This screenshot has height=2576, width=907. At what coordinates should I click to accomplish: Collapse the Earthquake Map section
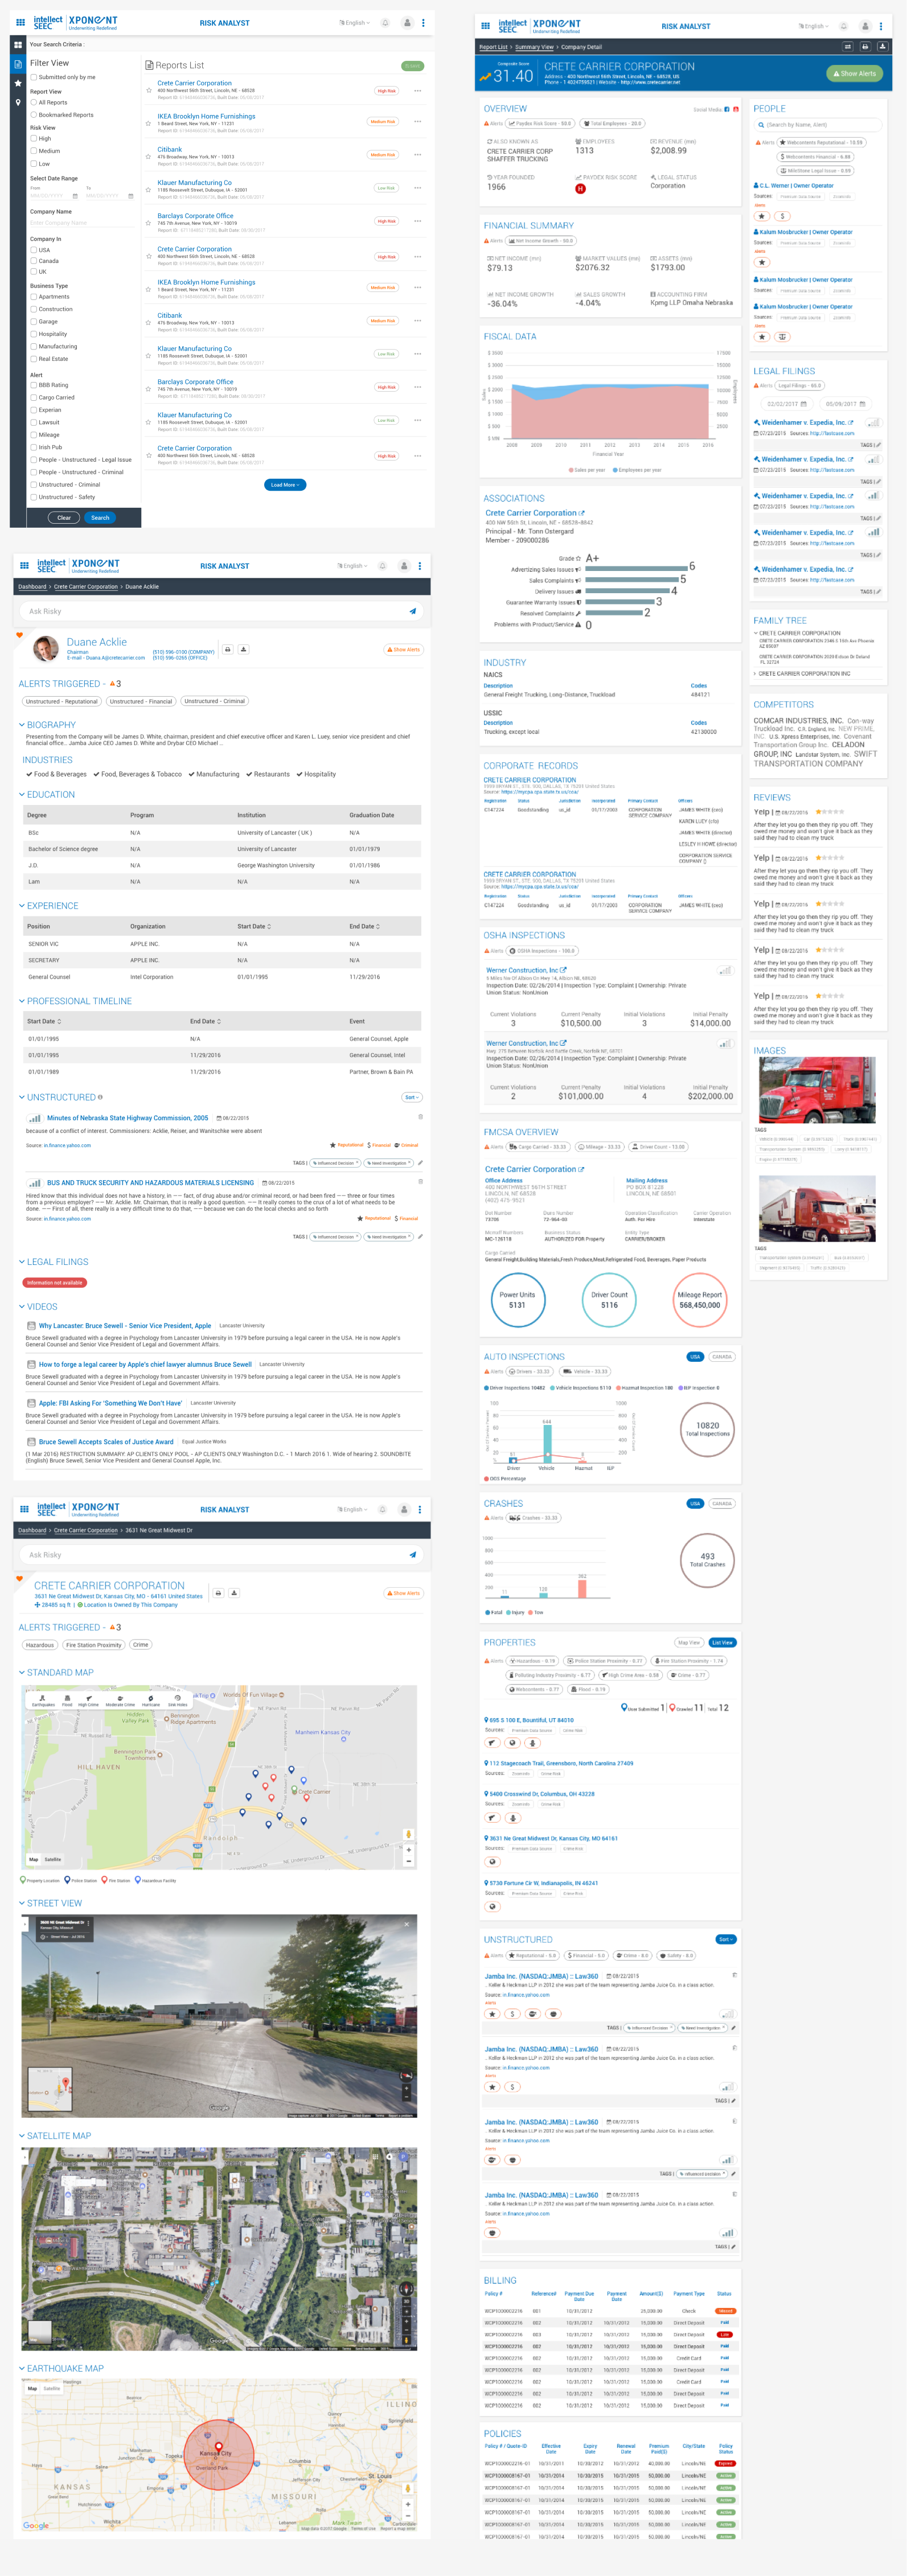[22, 2368]
